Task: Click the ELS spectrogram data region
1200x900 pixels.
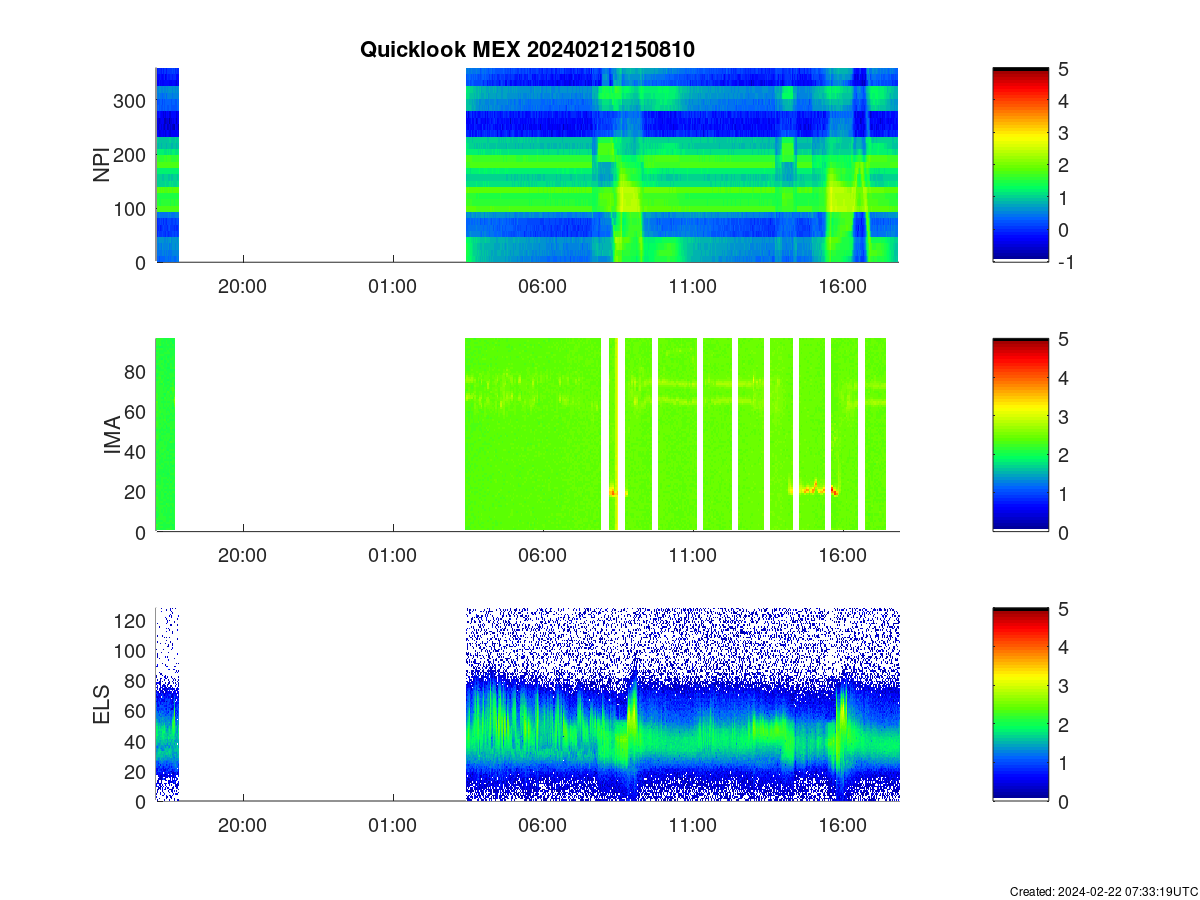Action: [682, 704]
